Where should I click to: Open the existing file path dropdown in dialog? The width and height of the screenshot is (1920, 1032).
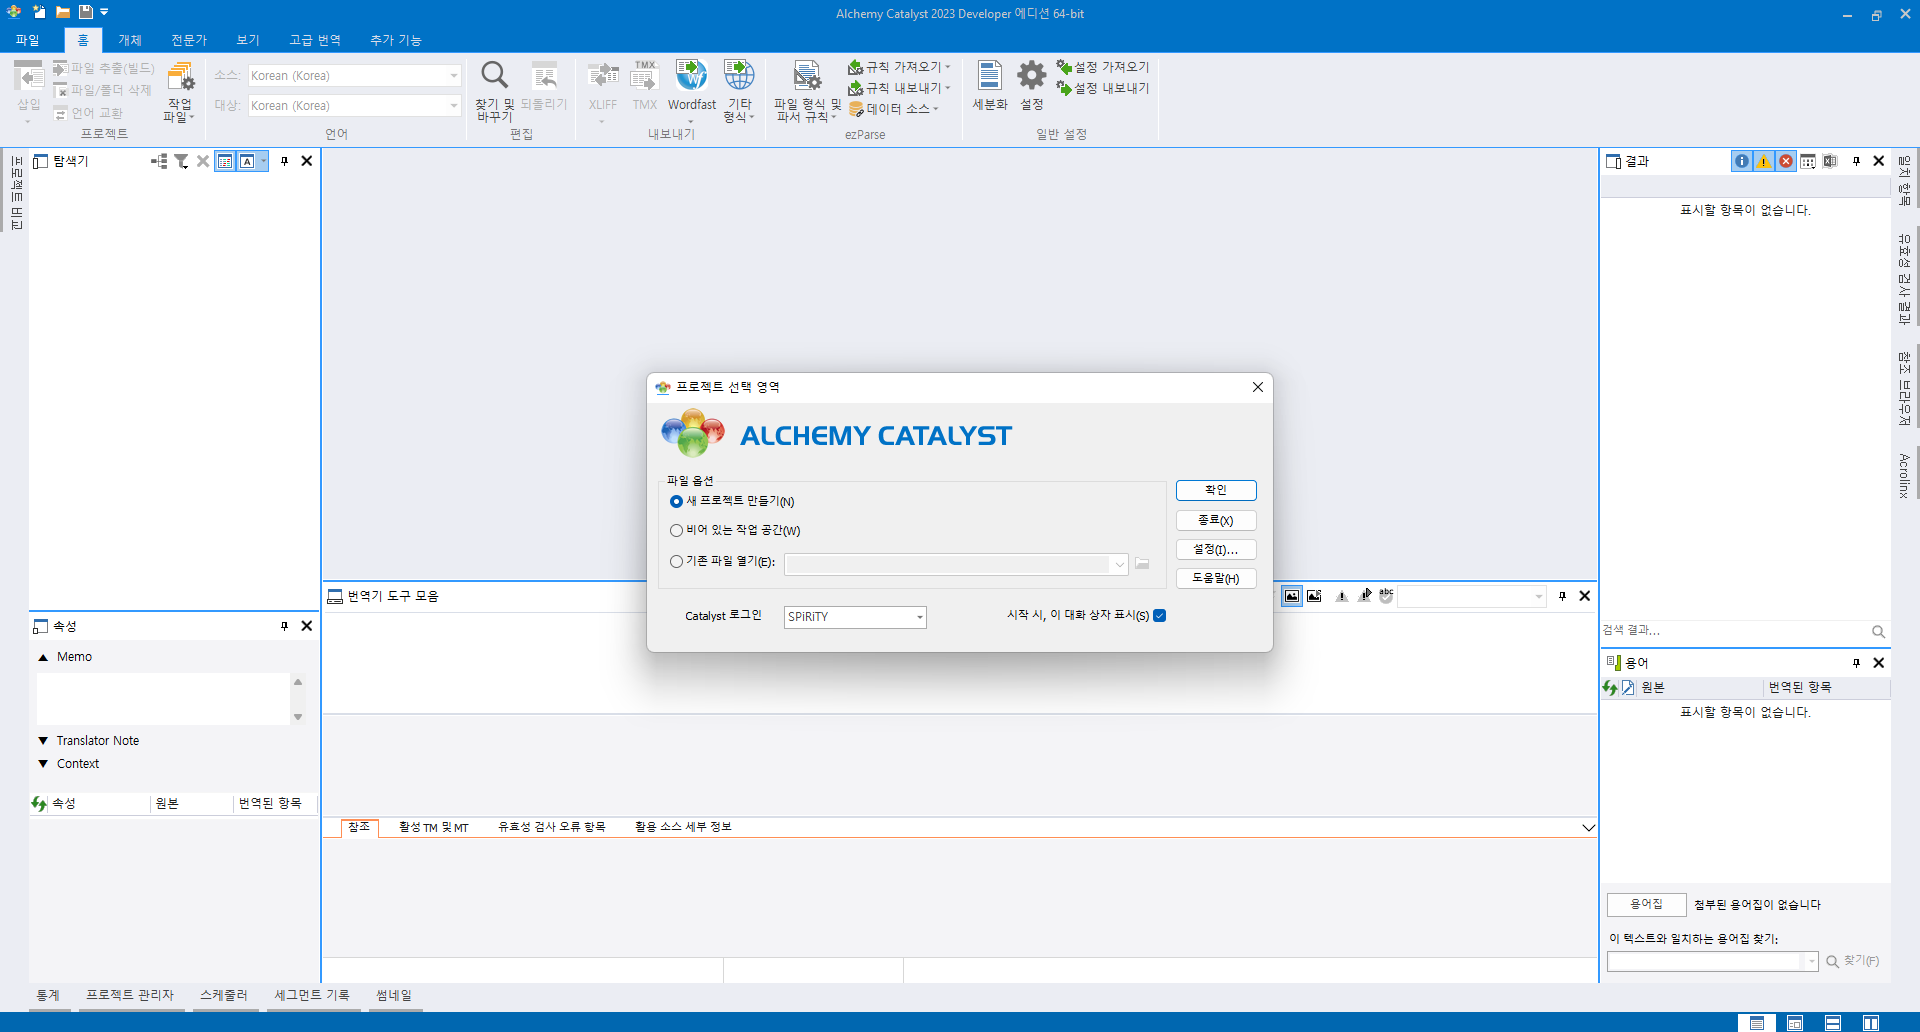(x=1119, y=564)
